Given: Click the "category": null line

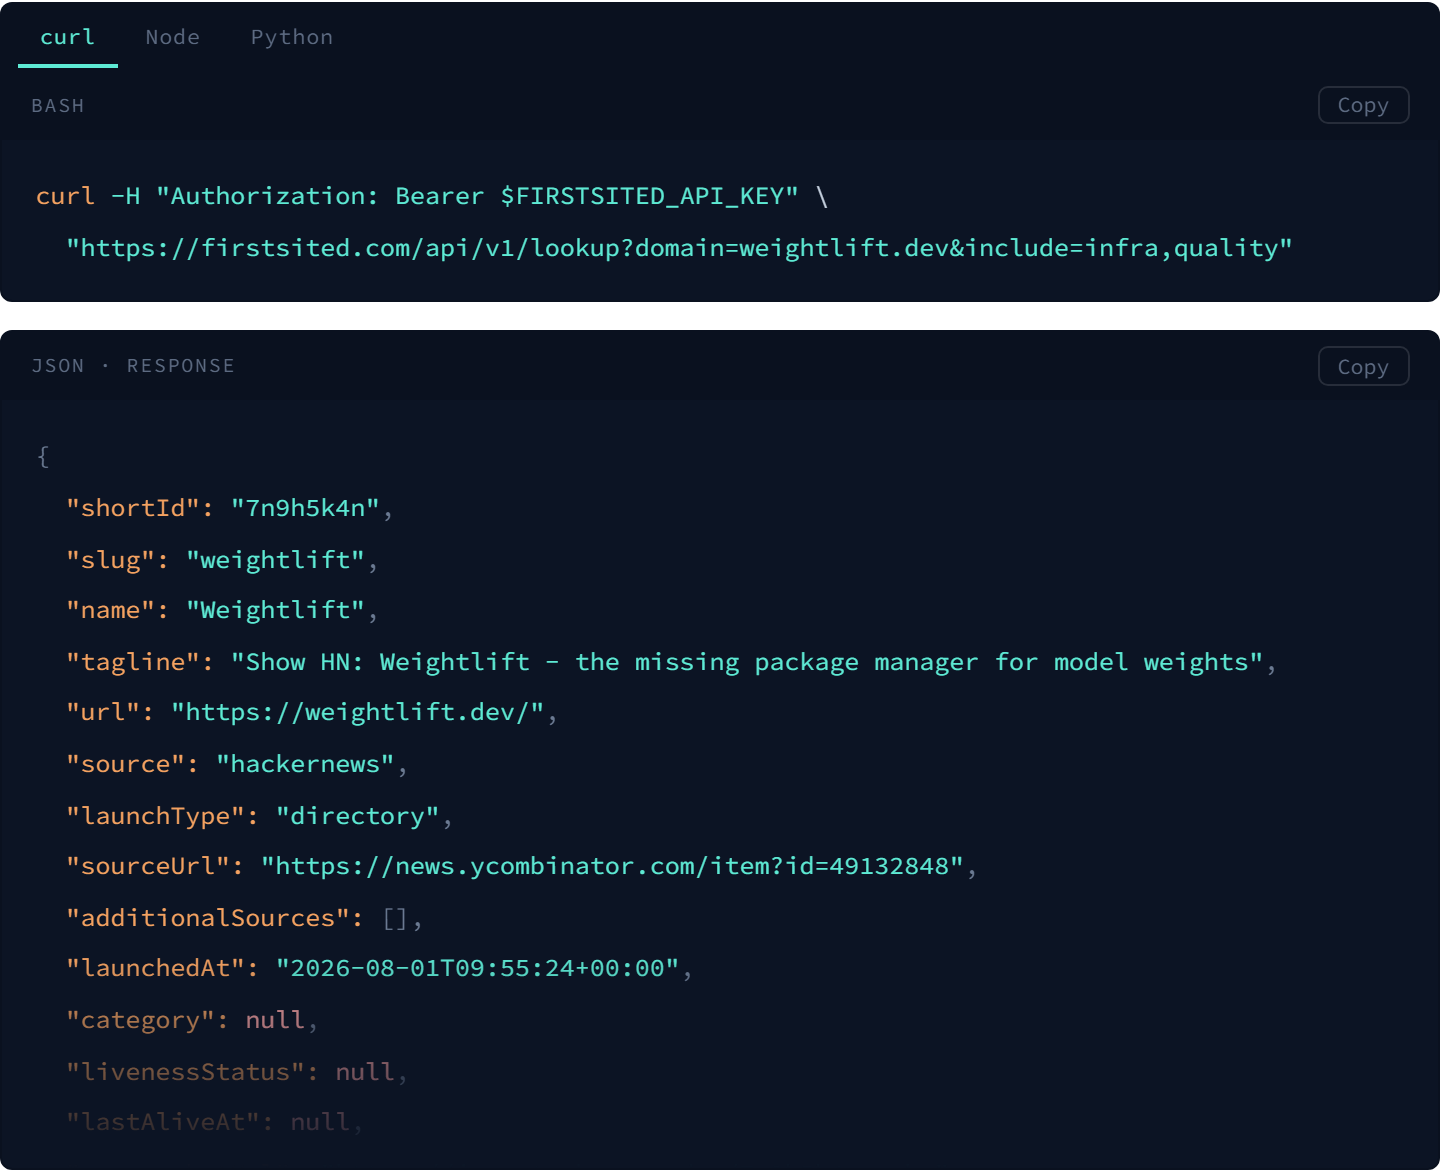Looking at the screenshot, I should tap(192, 1020).
